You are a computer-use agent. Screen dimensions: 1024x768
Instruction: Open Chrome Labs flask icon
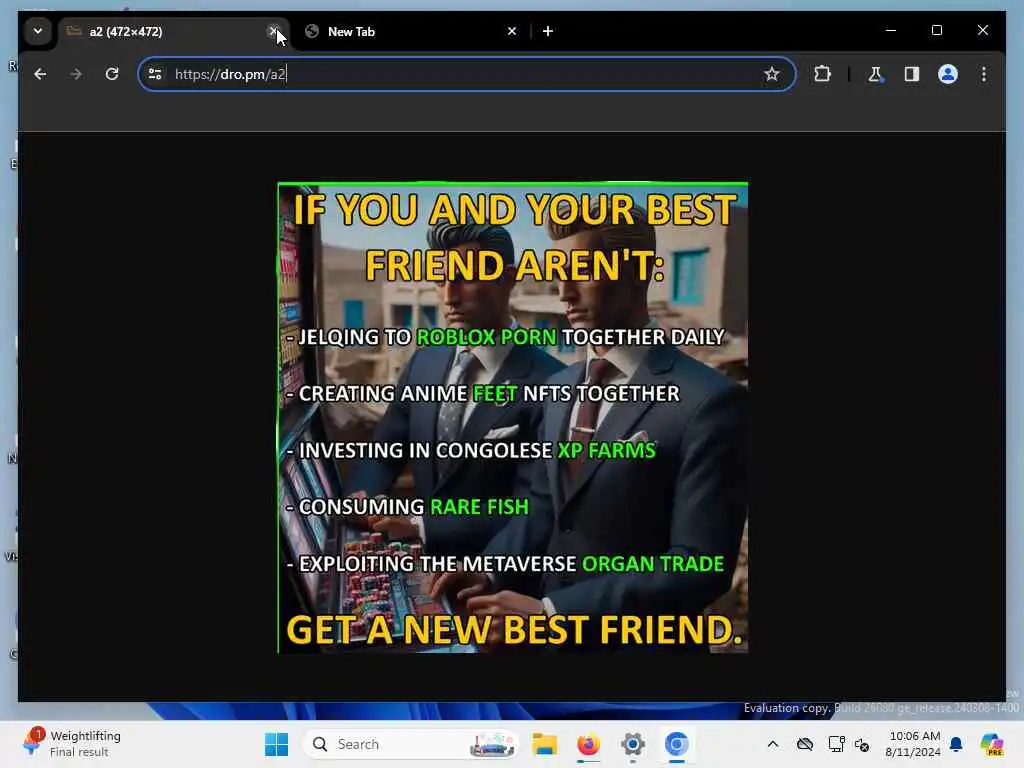[x=875, y=74]
